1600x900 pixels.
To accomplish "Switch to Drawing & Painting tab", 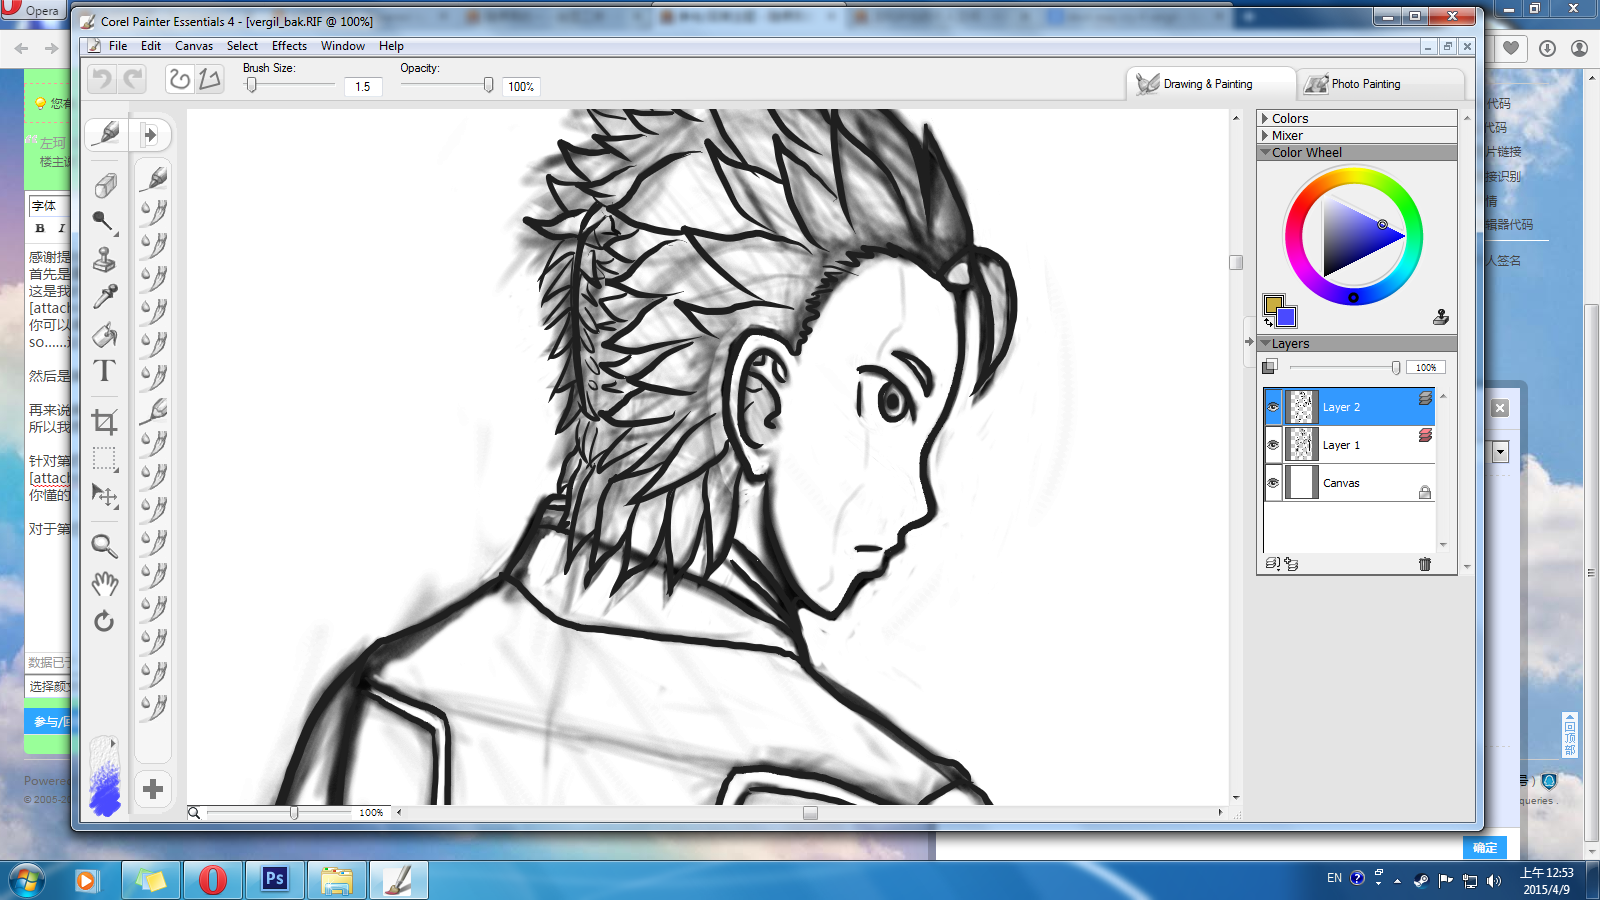I will (x=1210, y=84).
